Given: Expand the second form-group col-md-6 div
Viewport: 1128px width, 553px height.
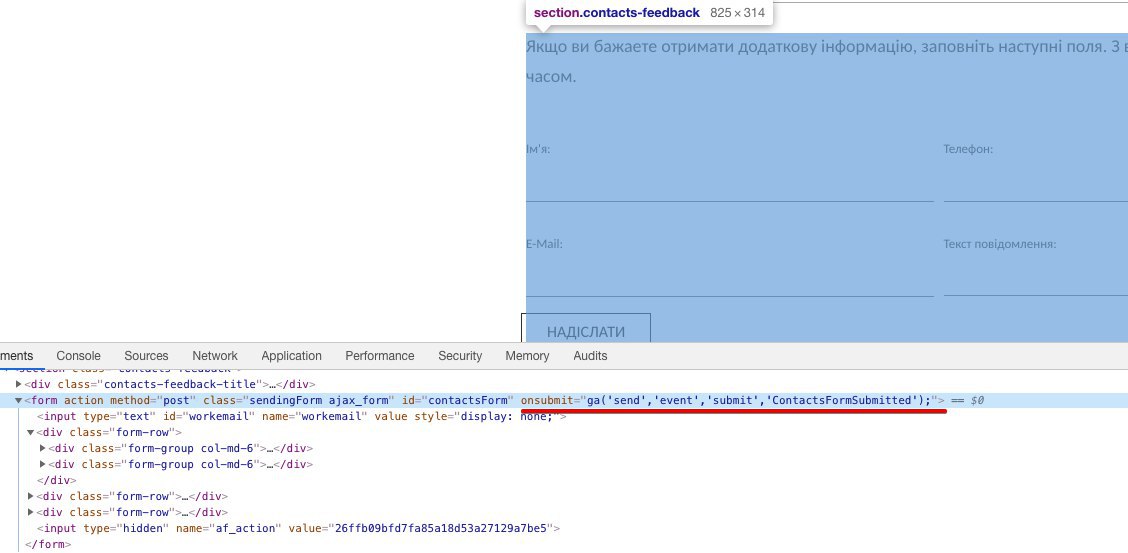Looking at the screenshot, I should click(x=42, y=464).
